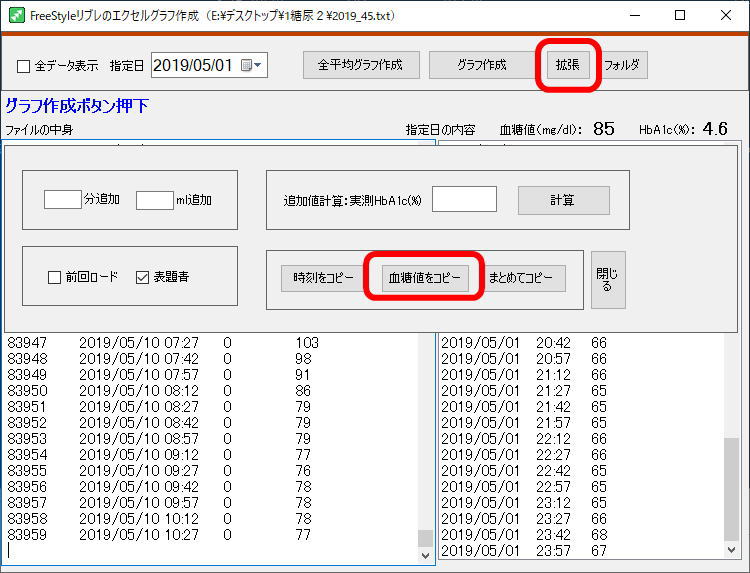This screenshot has width=750, height=573.
Task: Copy times with 時刻をコピー button
Action: point(323,279)
